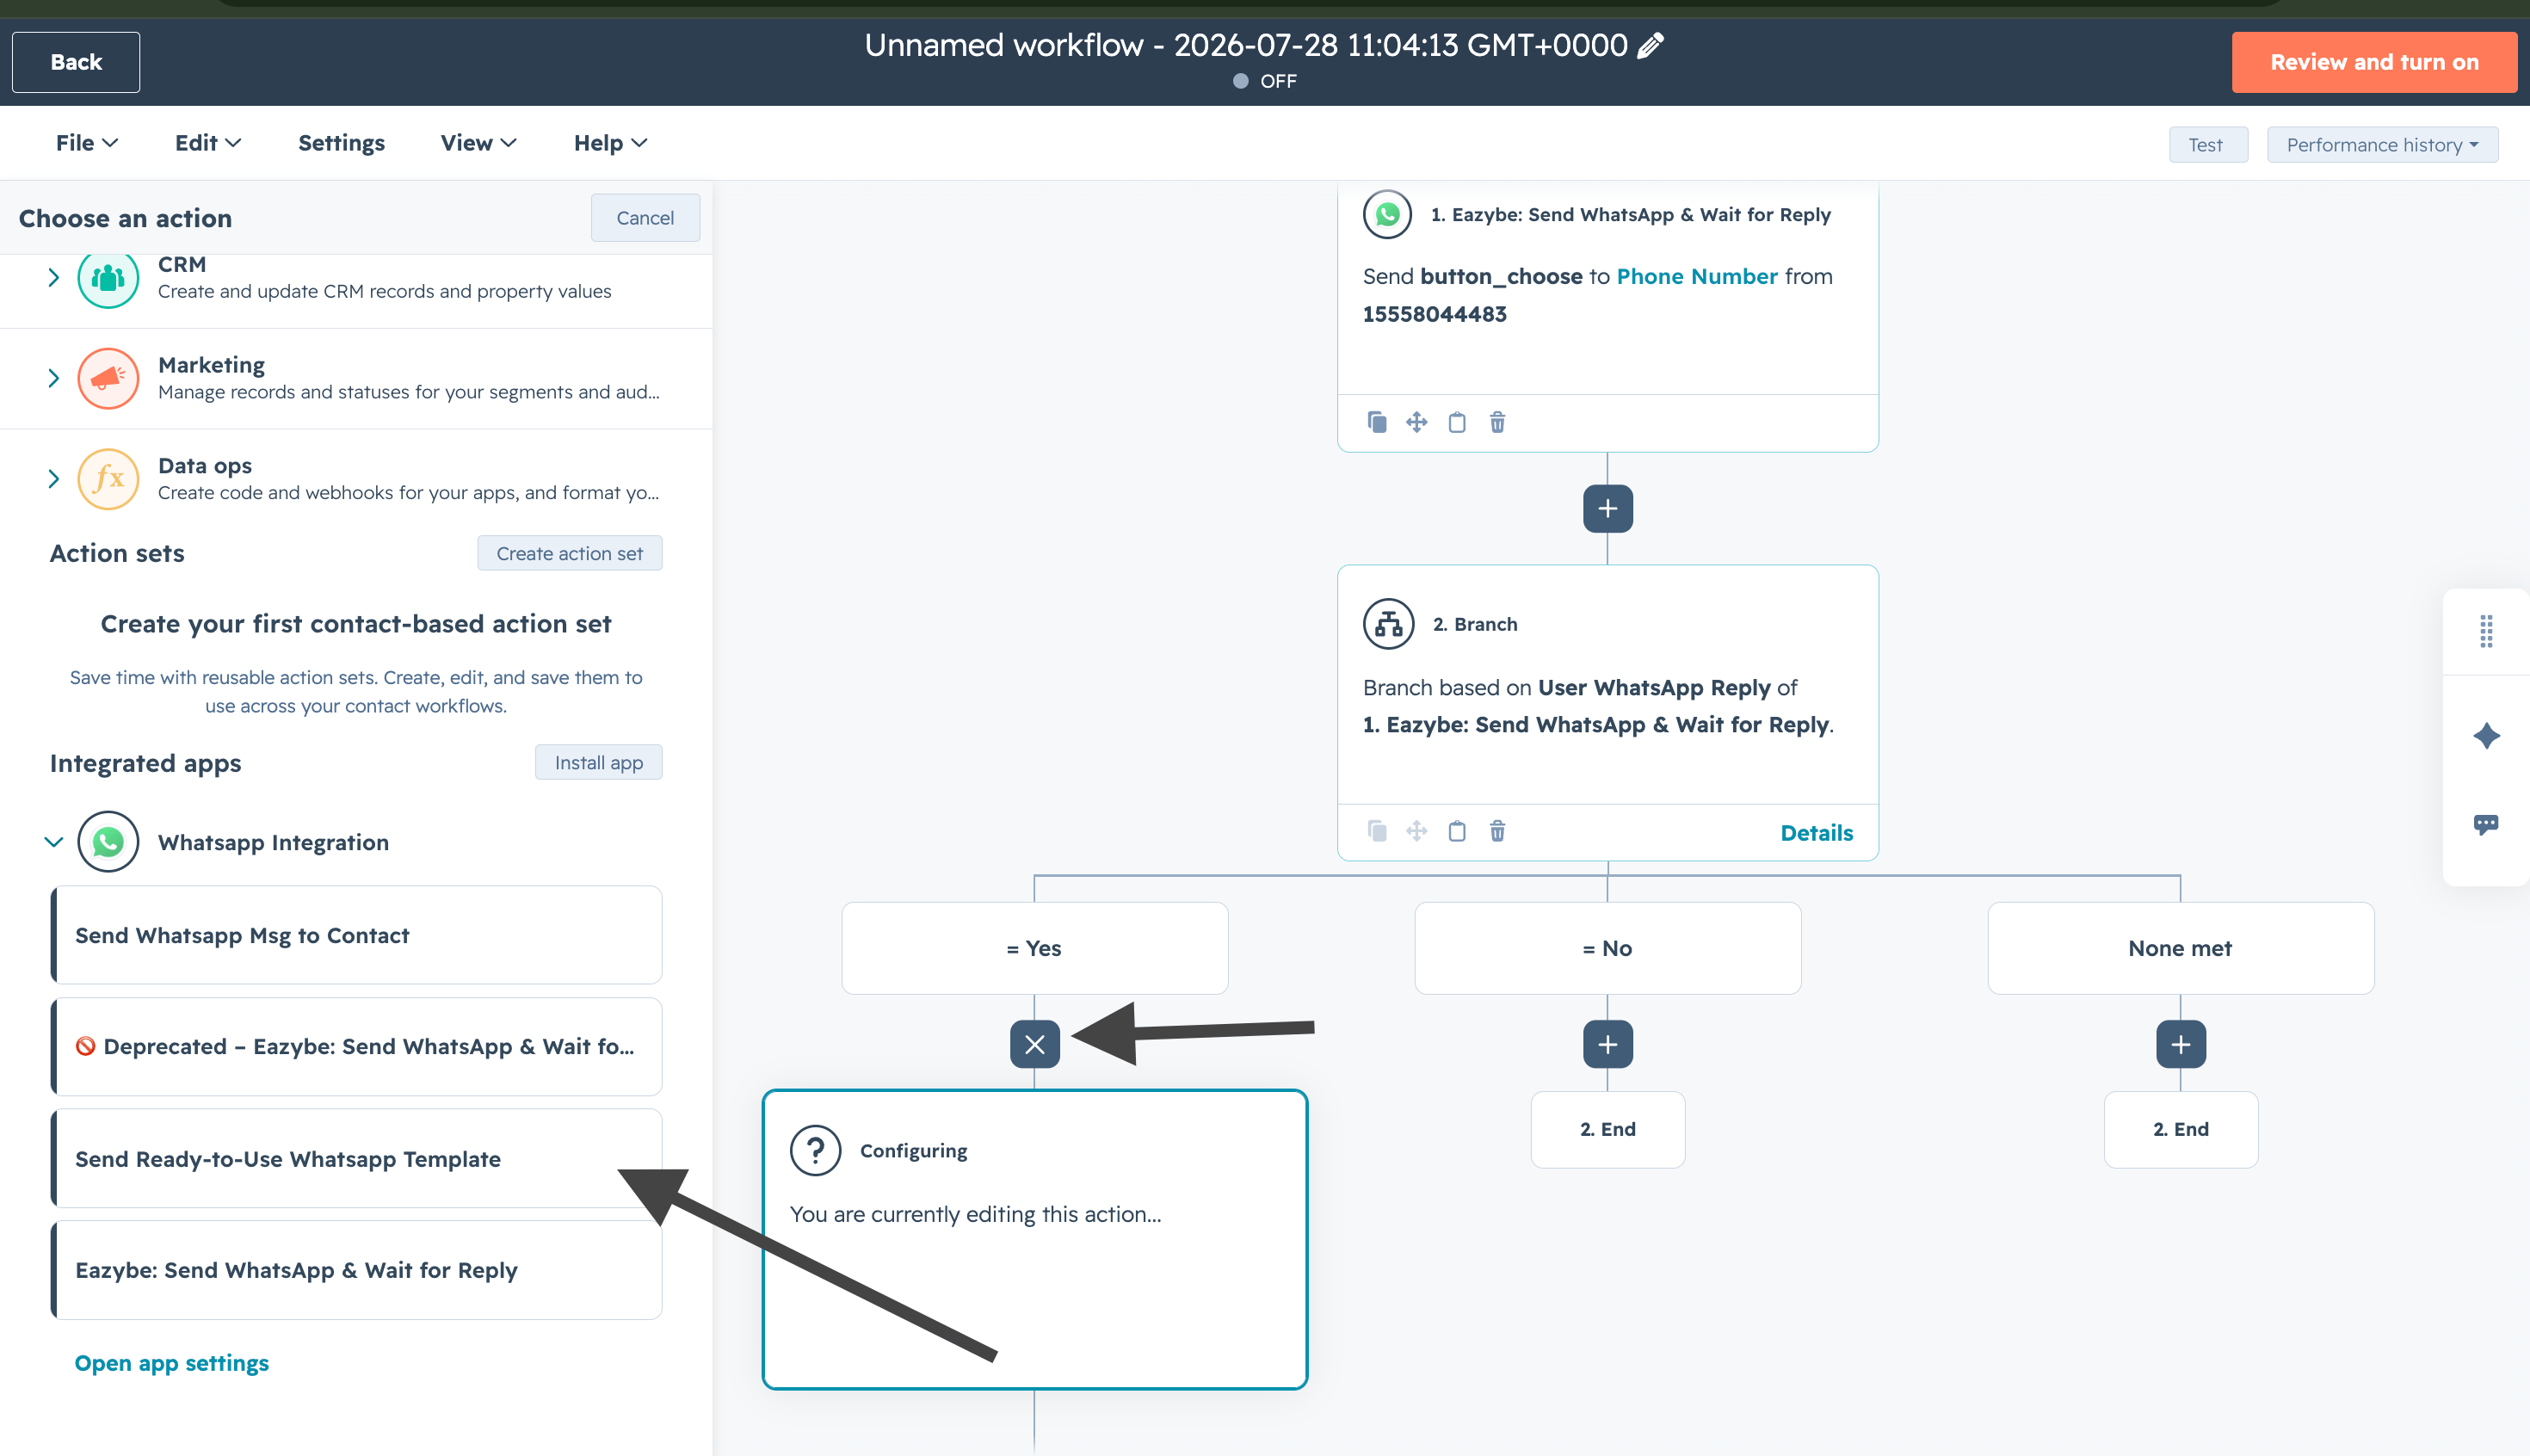Click the Phone Number link in action 1
Viewport: 2530px width, 1456px height.
coord(1696,276)
